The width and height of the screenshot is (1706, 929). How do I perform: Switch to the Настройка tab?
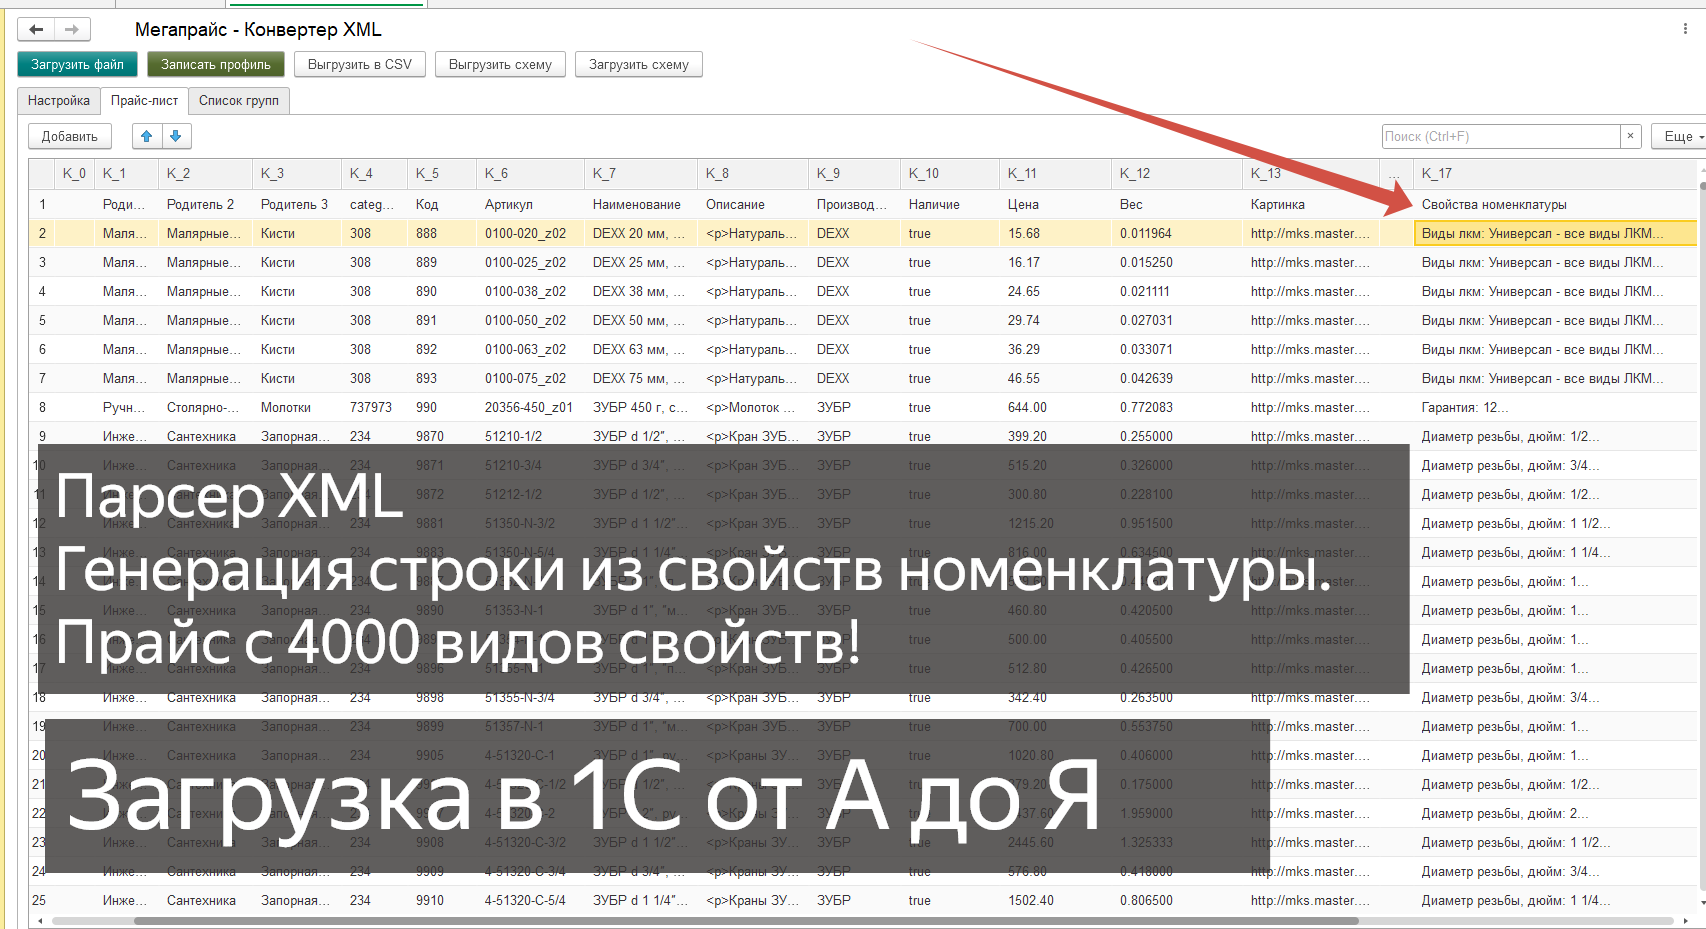59,100
